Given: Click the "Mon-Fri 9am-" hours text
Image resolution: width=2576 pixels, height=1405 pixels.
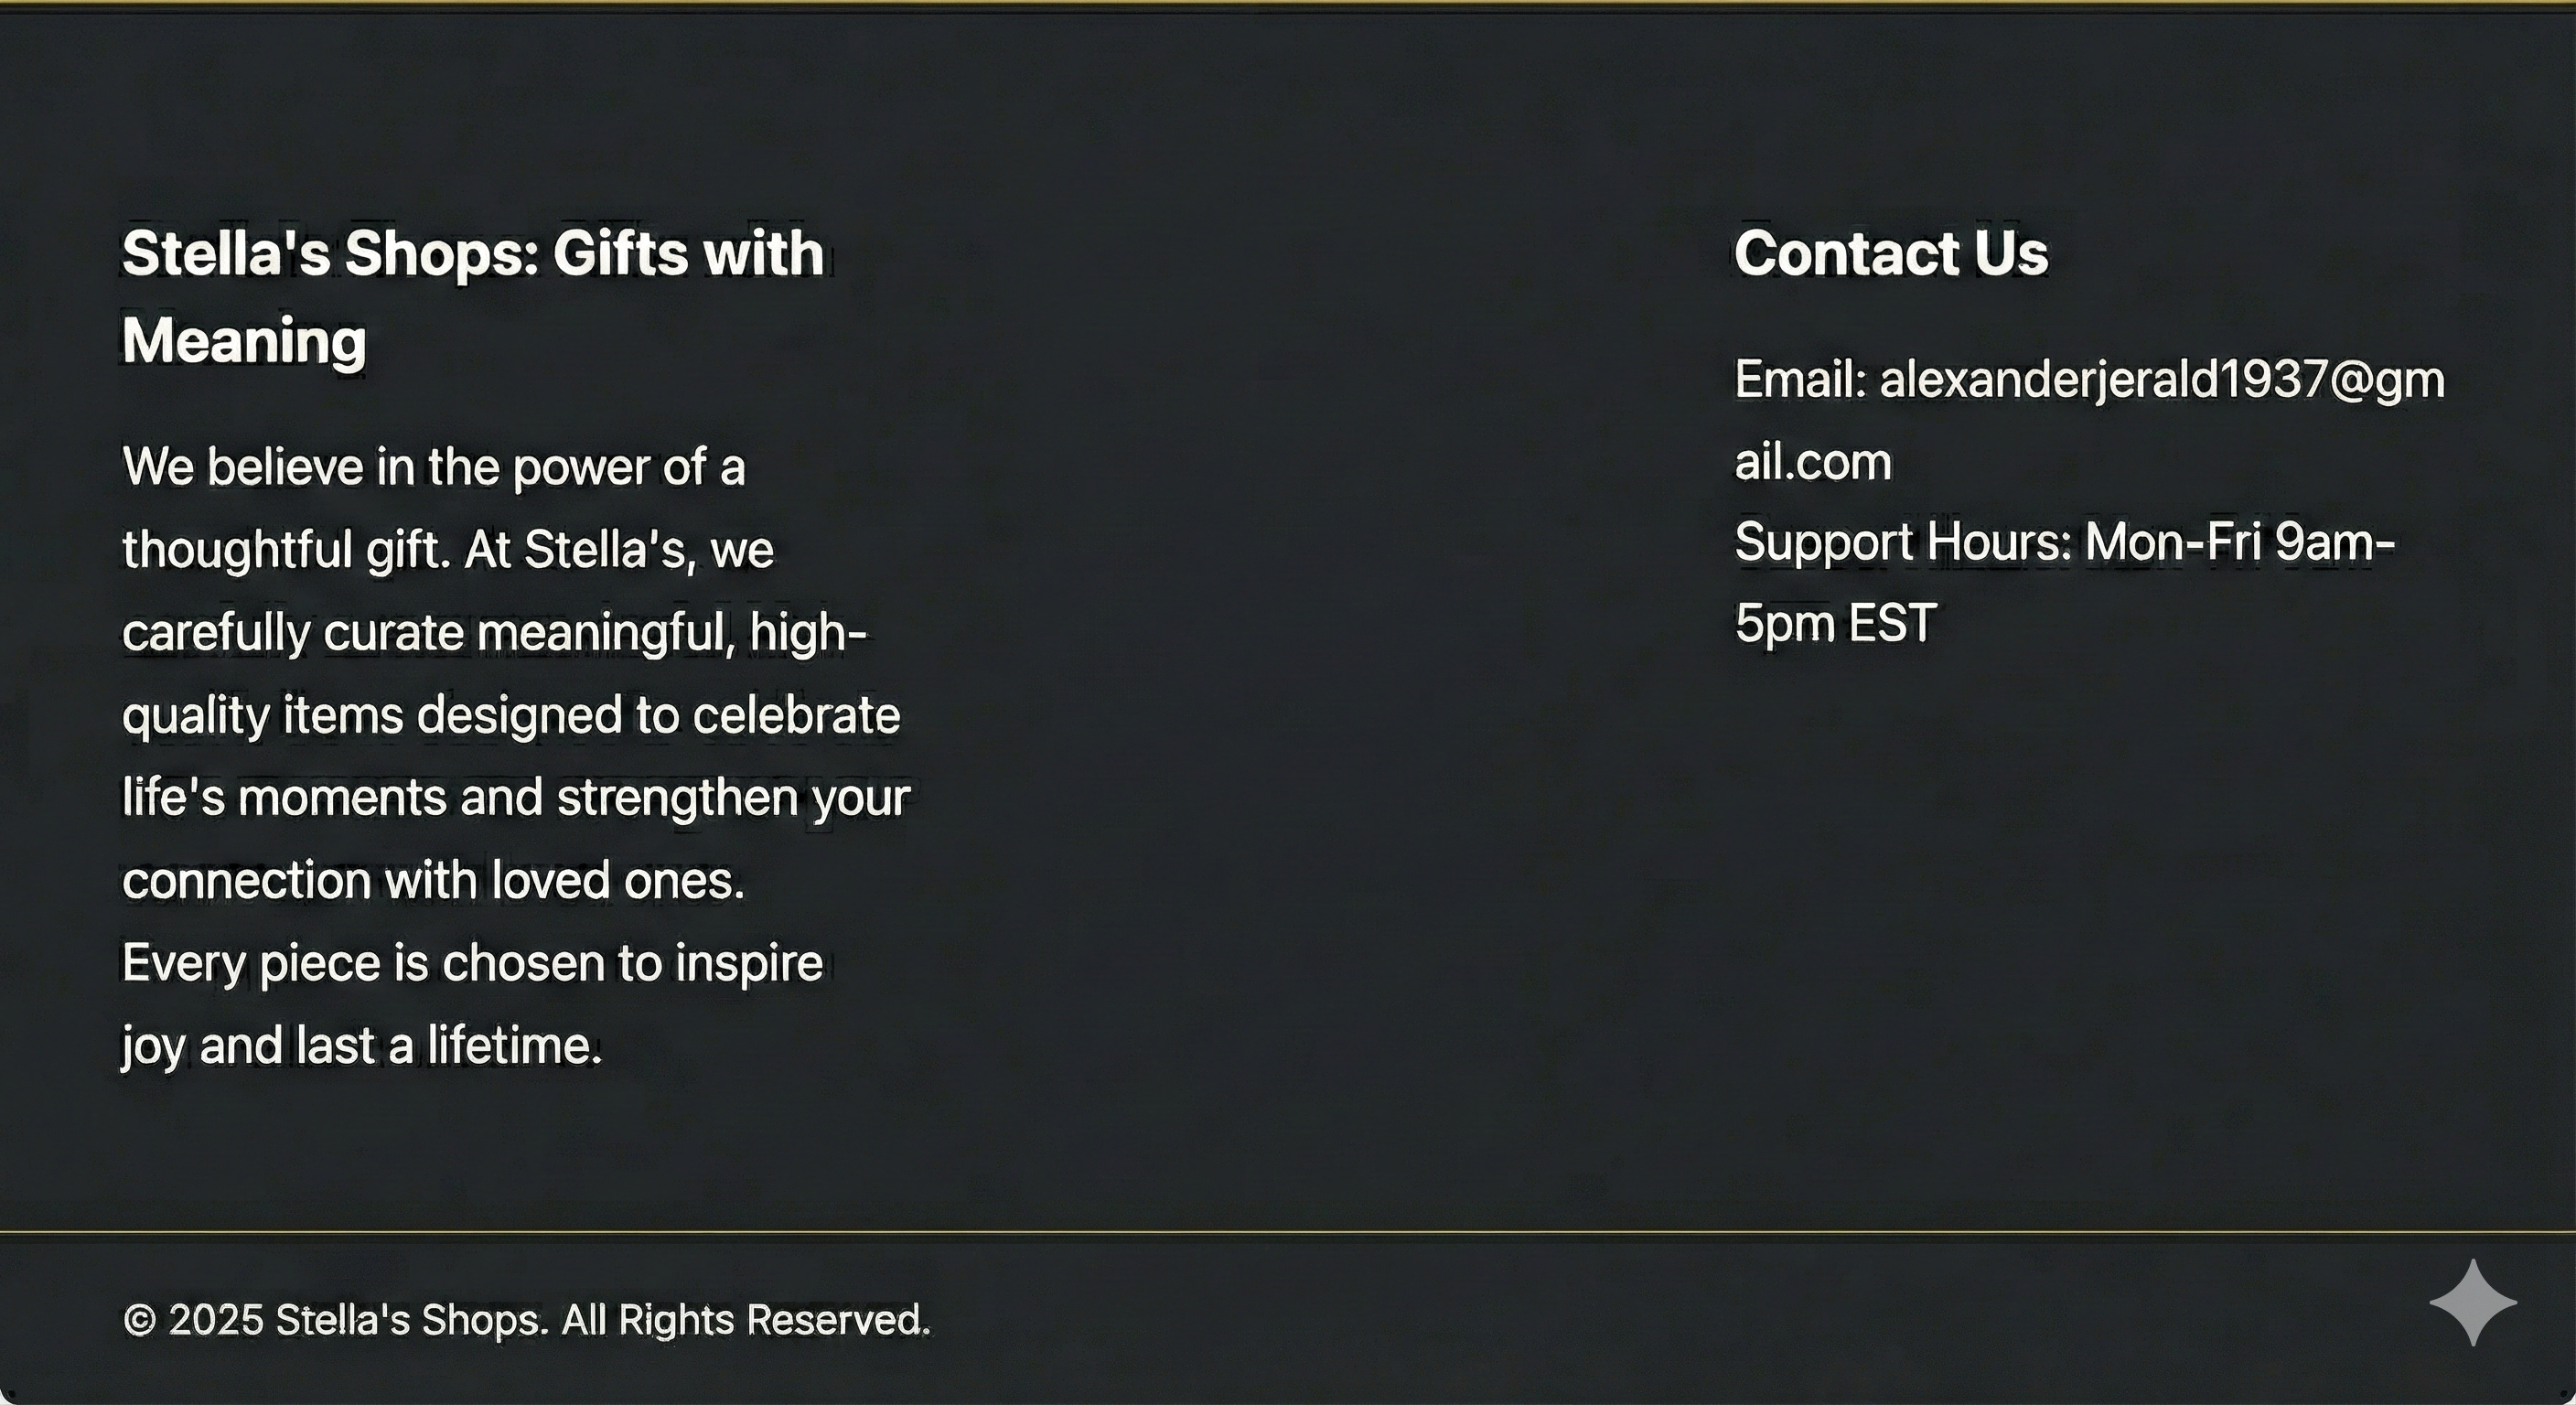Looking at the screenshot, I should pos(2240,543).
